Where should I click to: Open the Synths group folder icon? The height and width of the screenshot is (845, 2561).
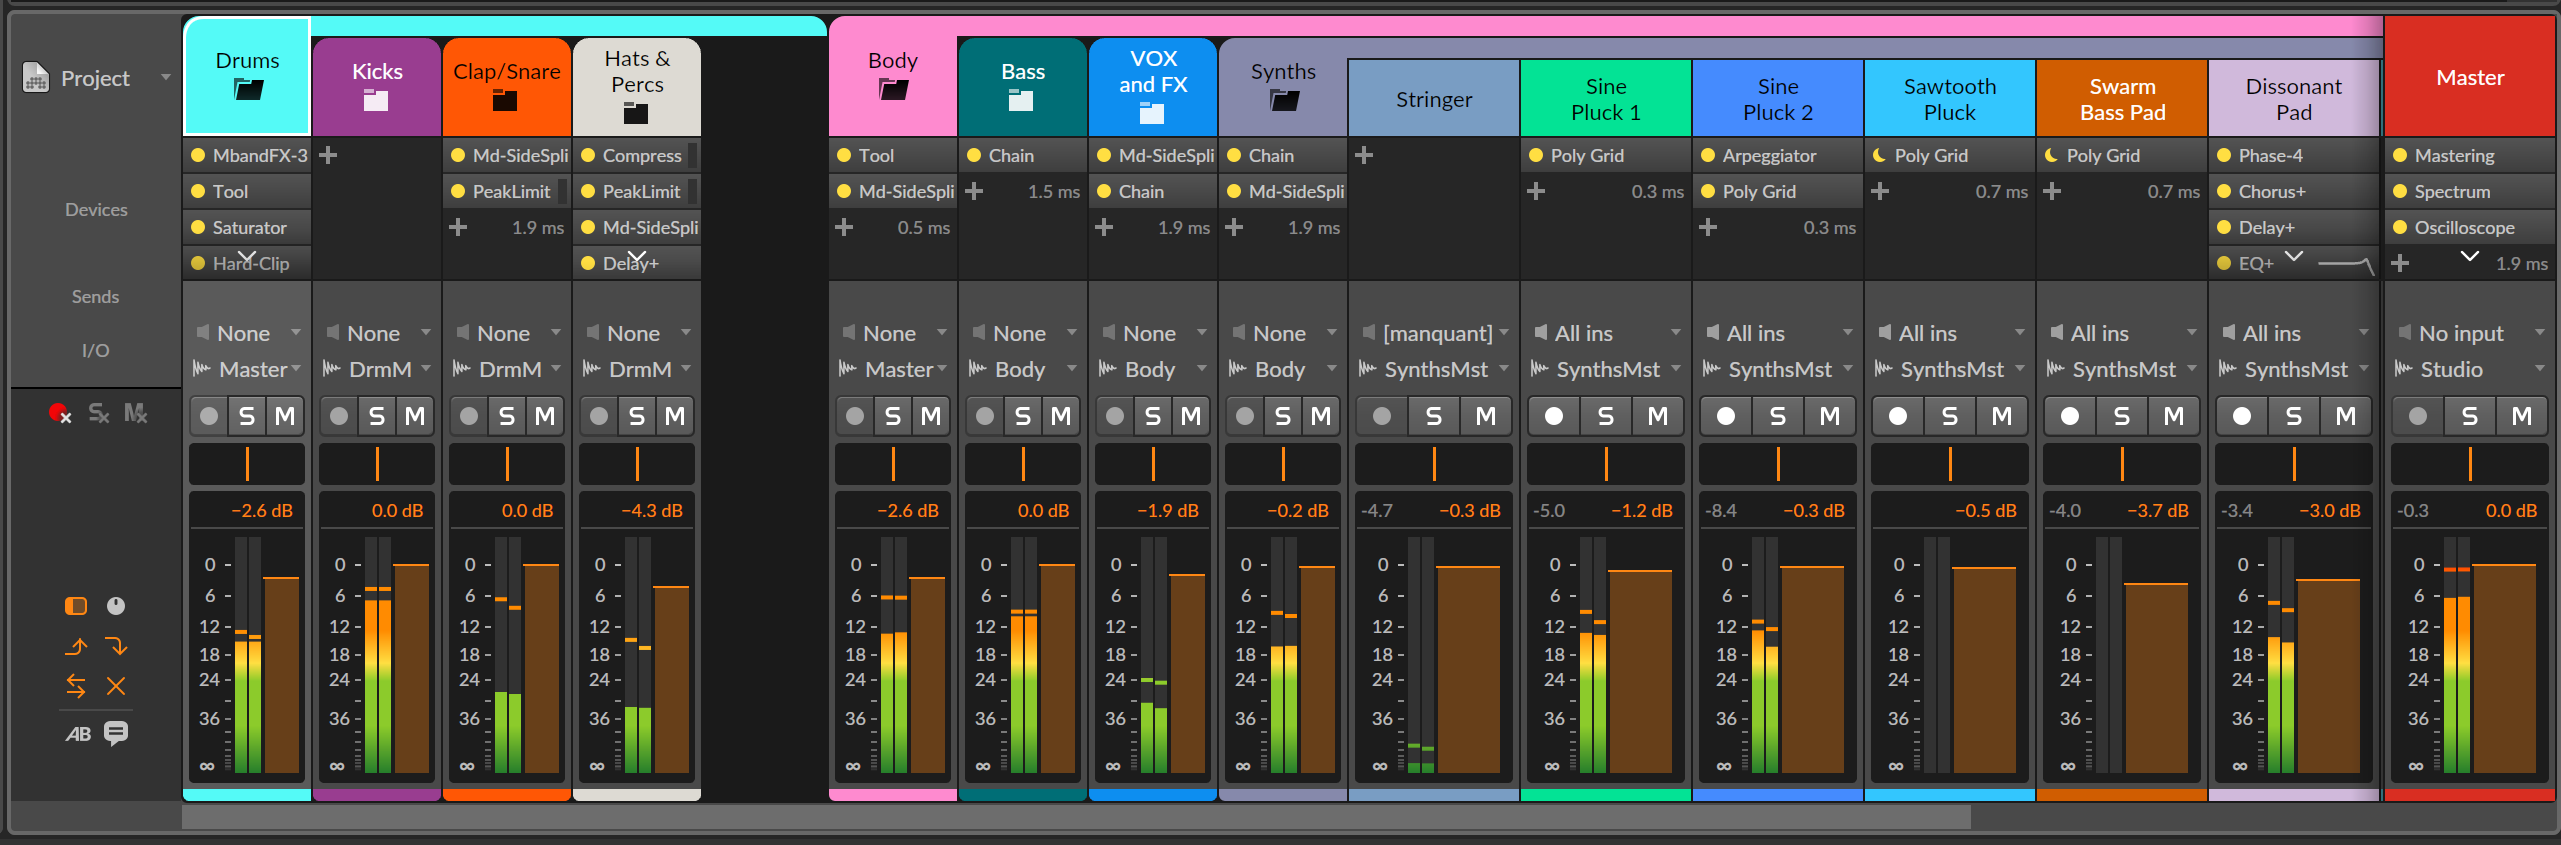tap(1284, 100)
